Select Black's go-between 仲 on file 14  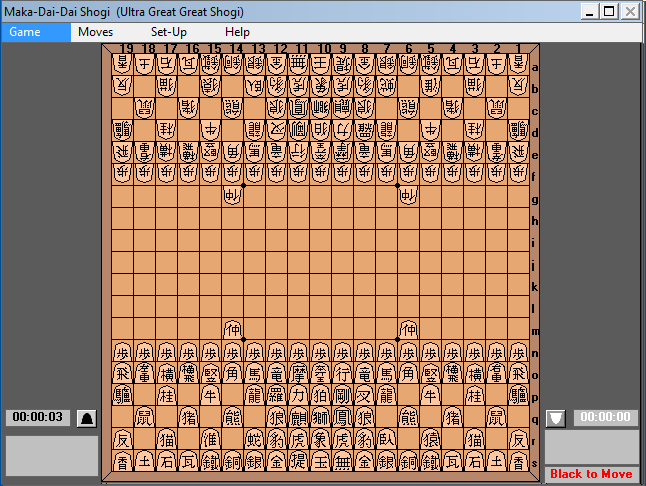pos(233,329)
